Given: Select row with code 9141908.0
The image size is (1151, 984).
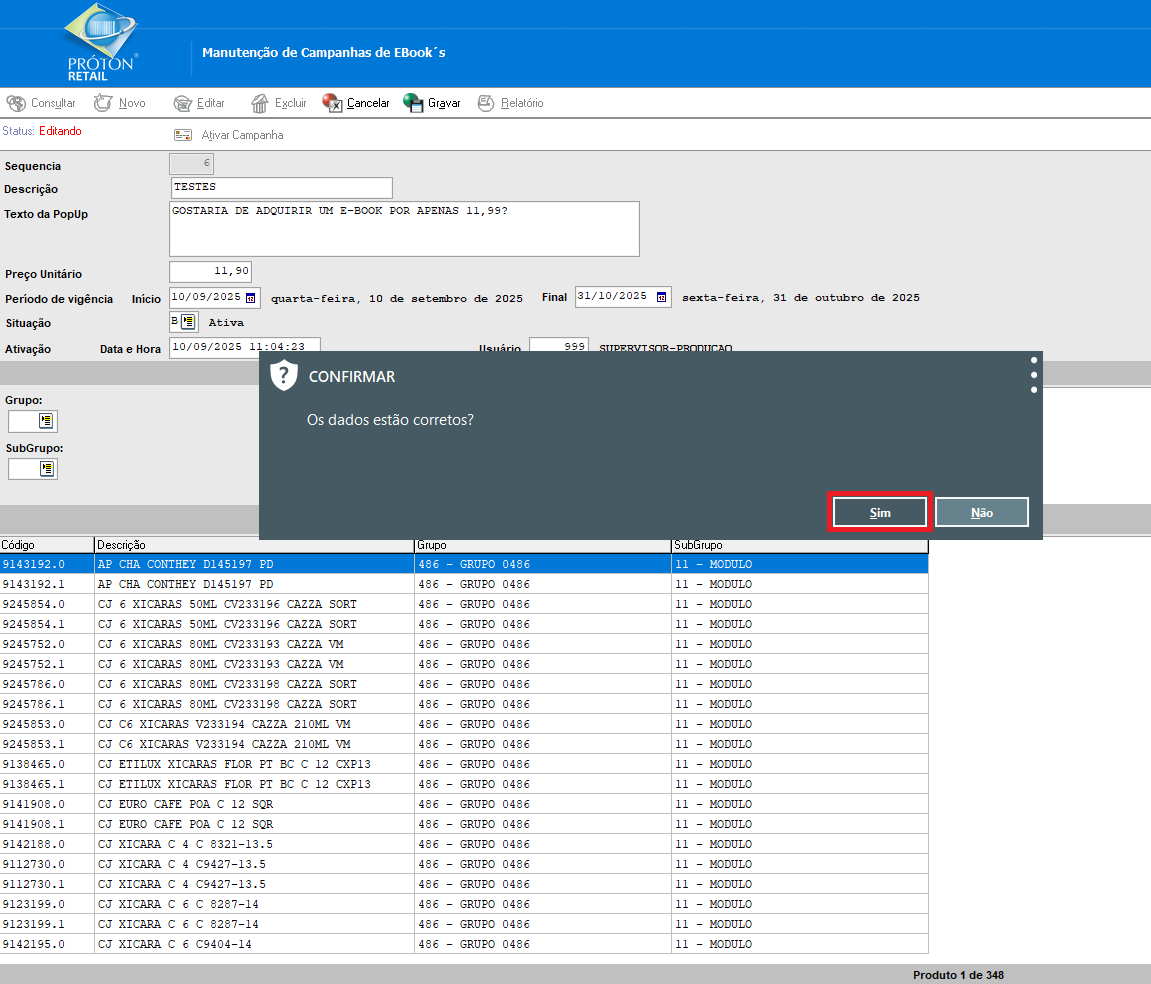Looking at the screenshot, I should click(x=464, y=804).
